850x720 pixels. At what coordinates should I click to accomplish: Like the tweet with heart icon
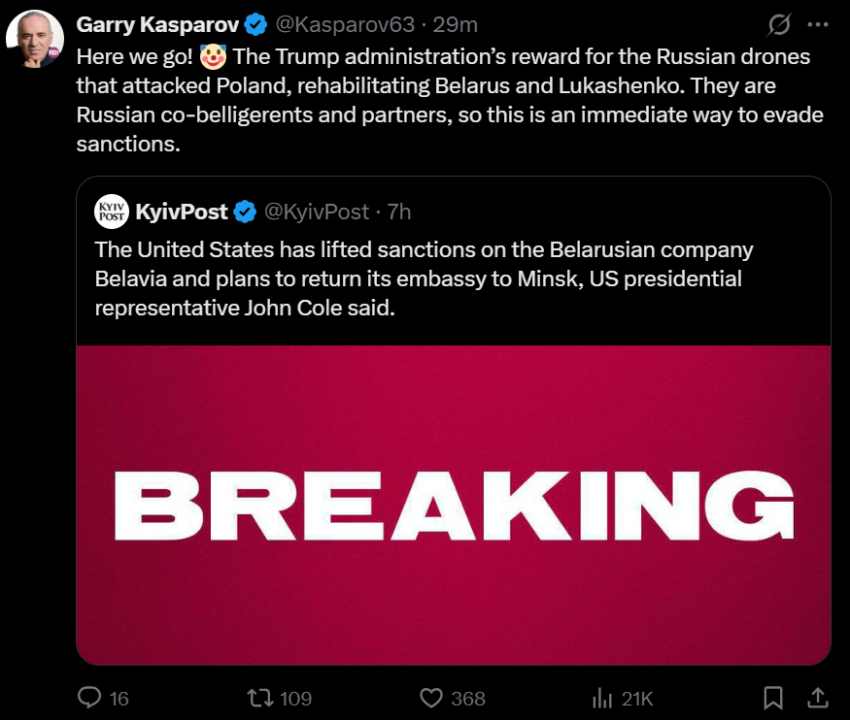pyautogui.click(x=431, y=697)
